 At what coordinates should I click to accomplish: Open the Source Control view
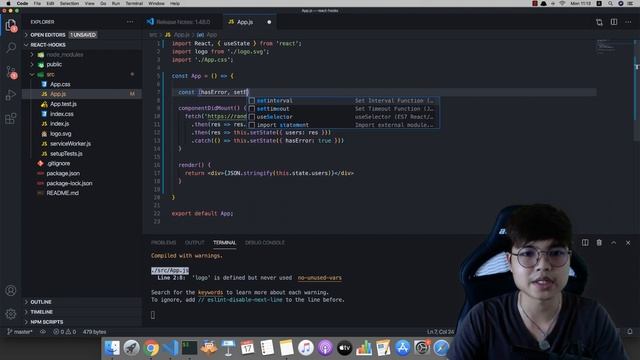coord(11,72)
